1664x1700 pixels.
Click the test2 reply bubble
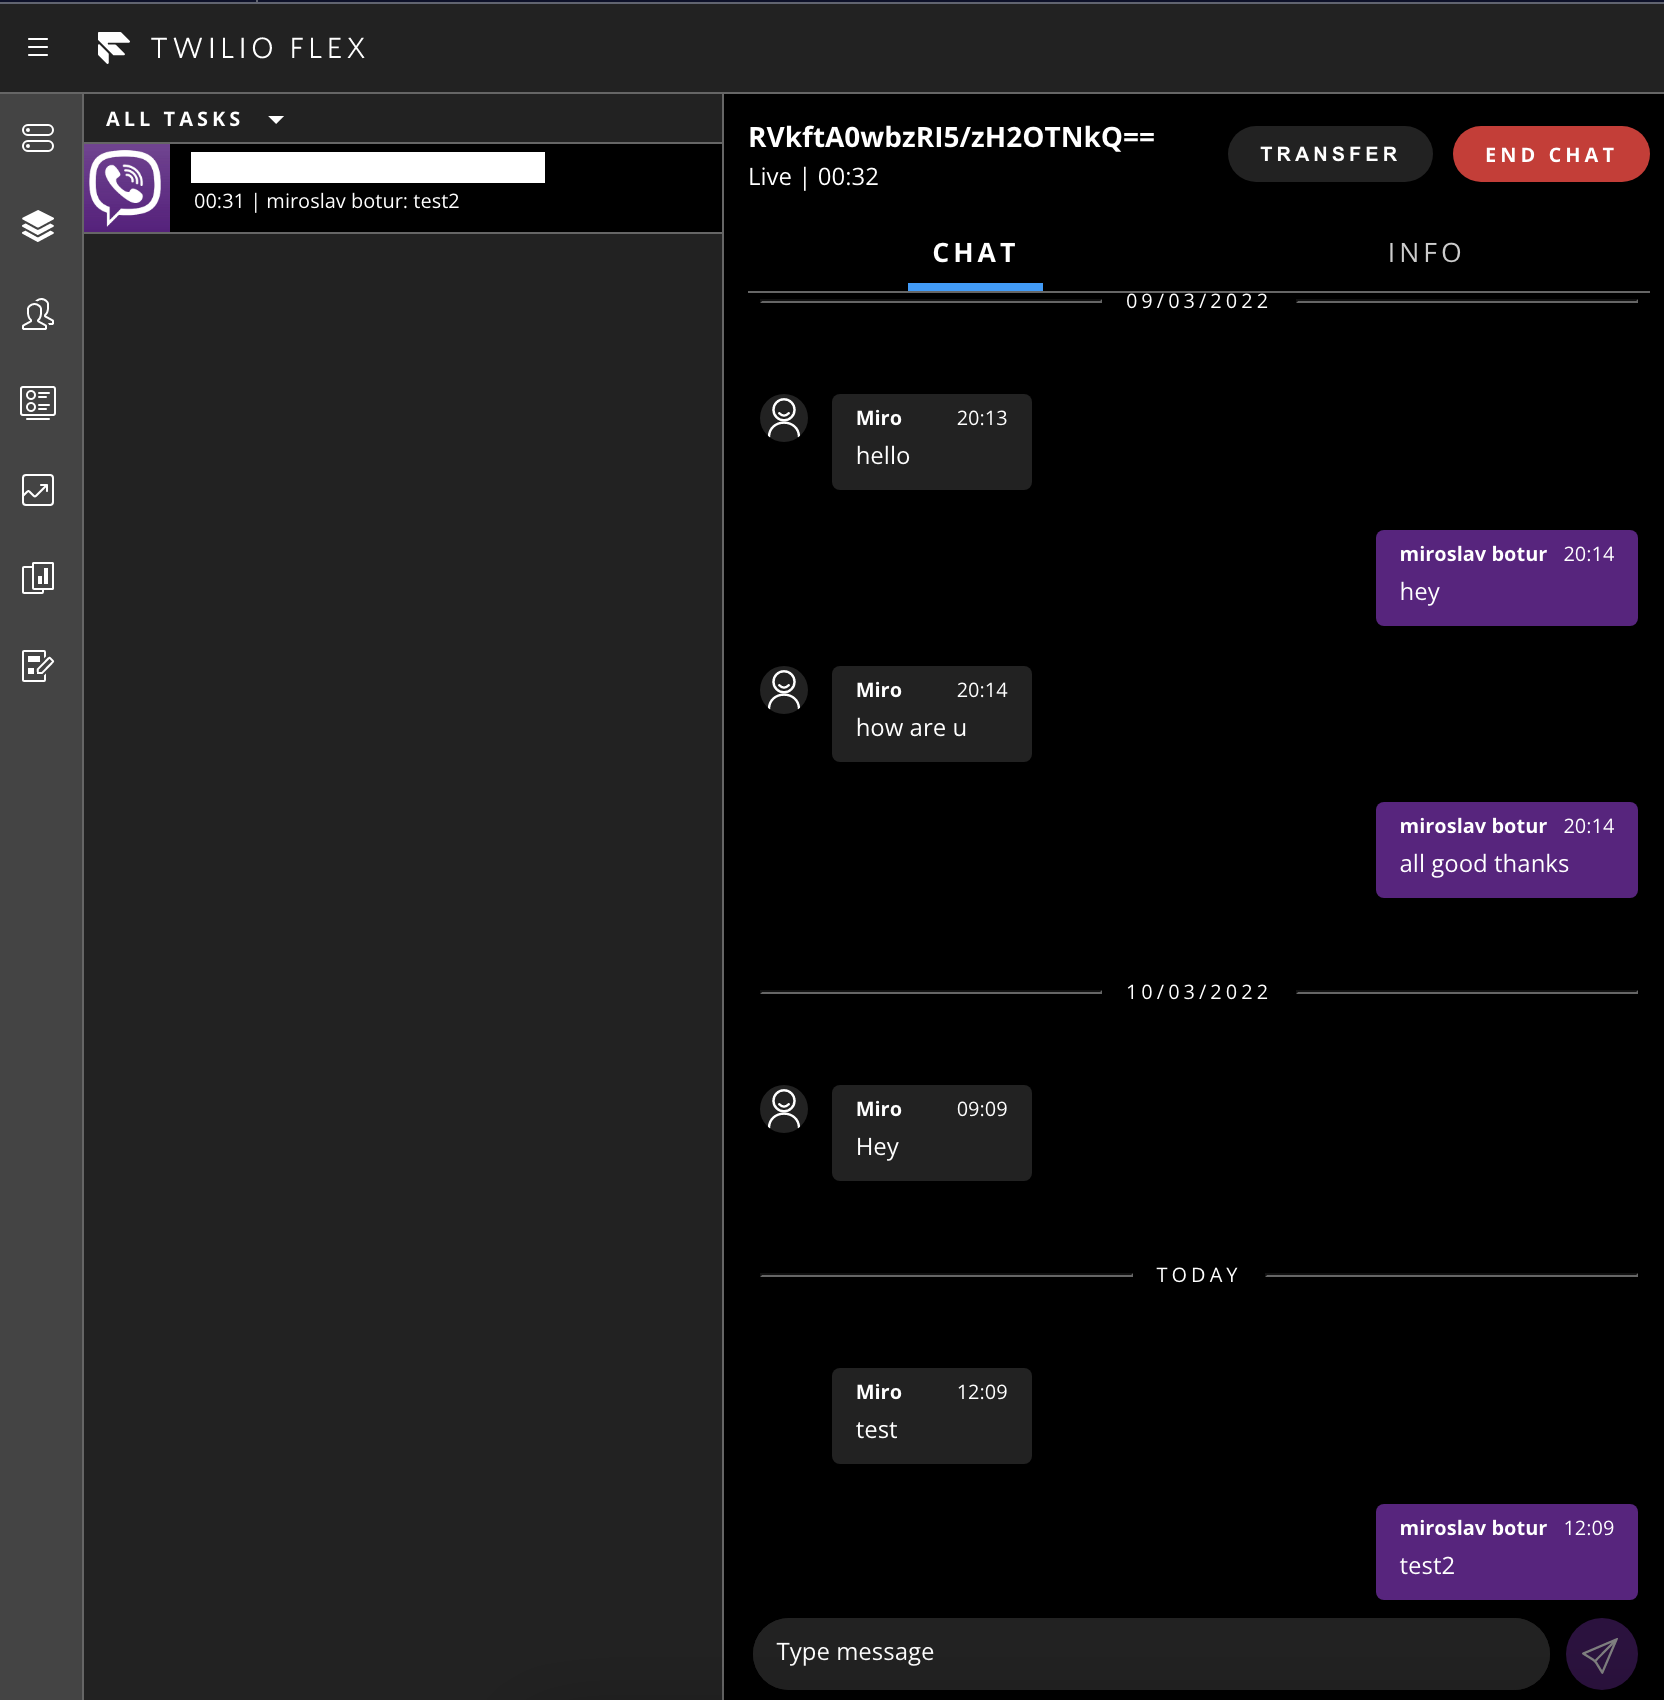click(x=1507, y=1552)
